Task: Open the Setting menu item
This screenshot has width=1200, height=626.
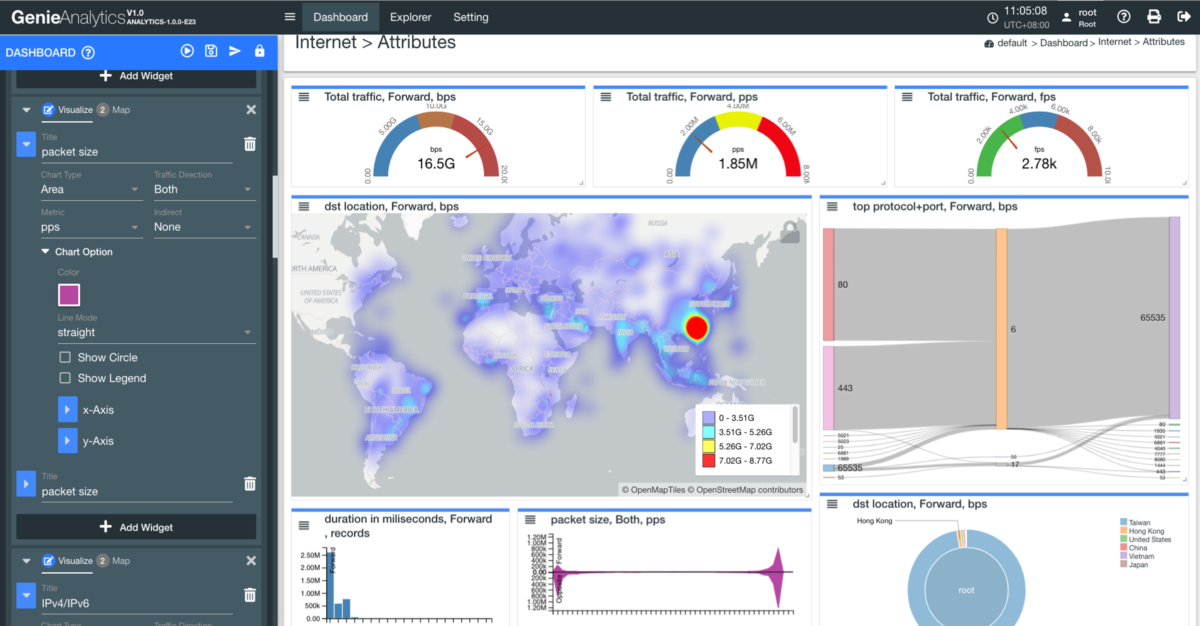Action: (470, 17)
